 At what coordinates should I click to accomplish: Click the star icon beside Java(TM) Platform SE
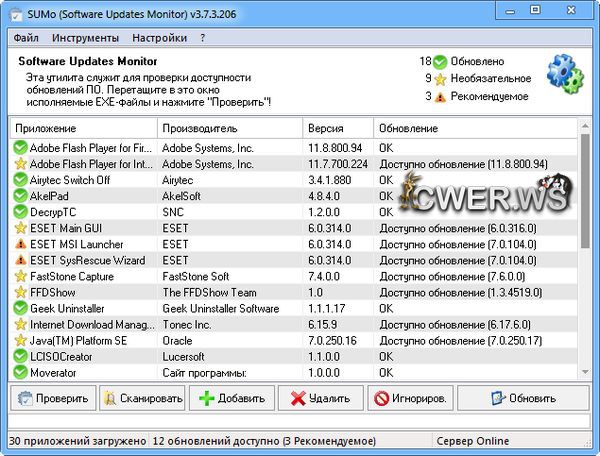19,342
